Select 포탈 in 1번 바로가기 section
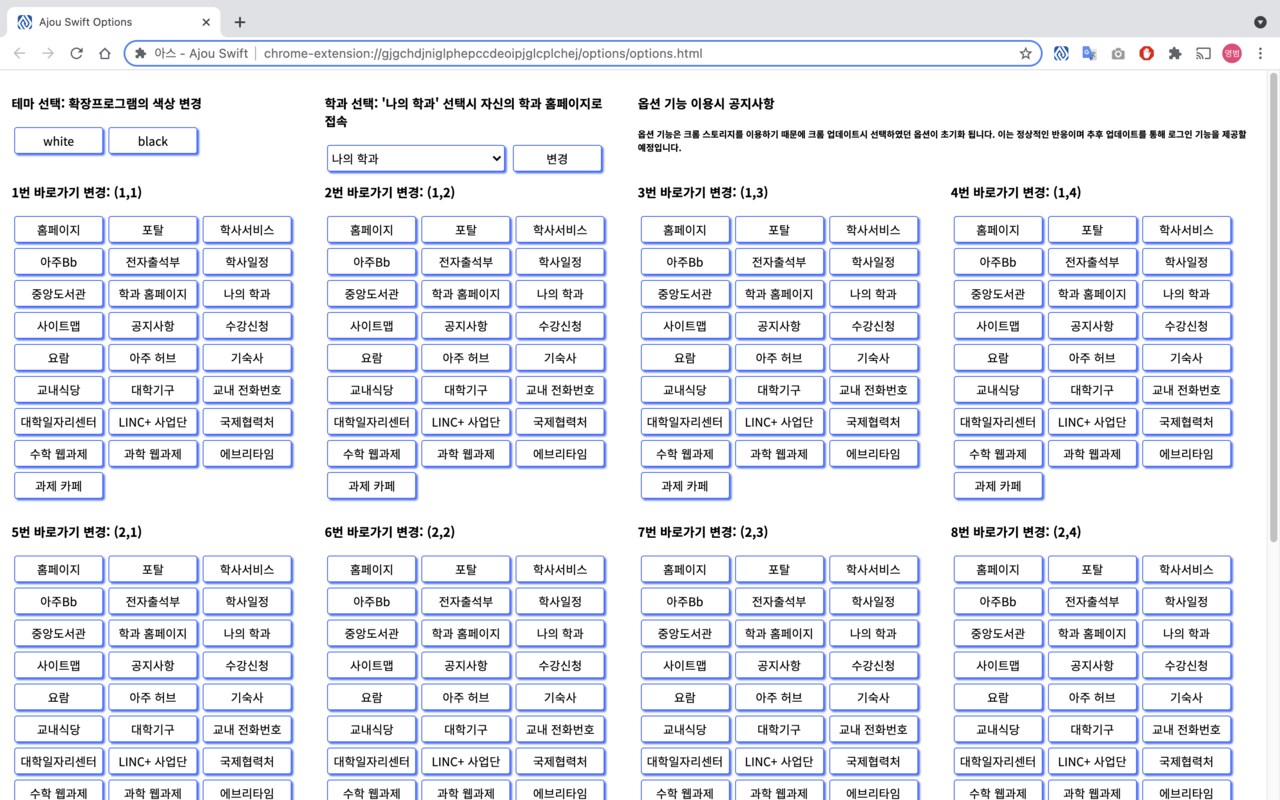 coord(153,230)
